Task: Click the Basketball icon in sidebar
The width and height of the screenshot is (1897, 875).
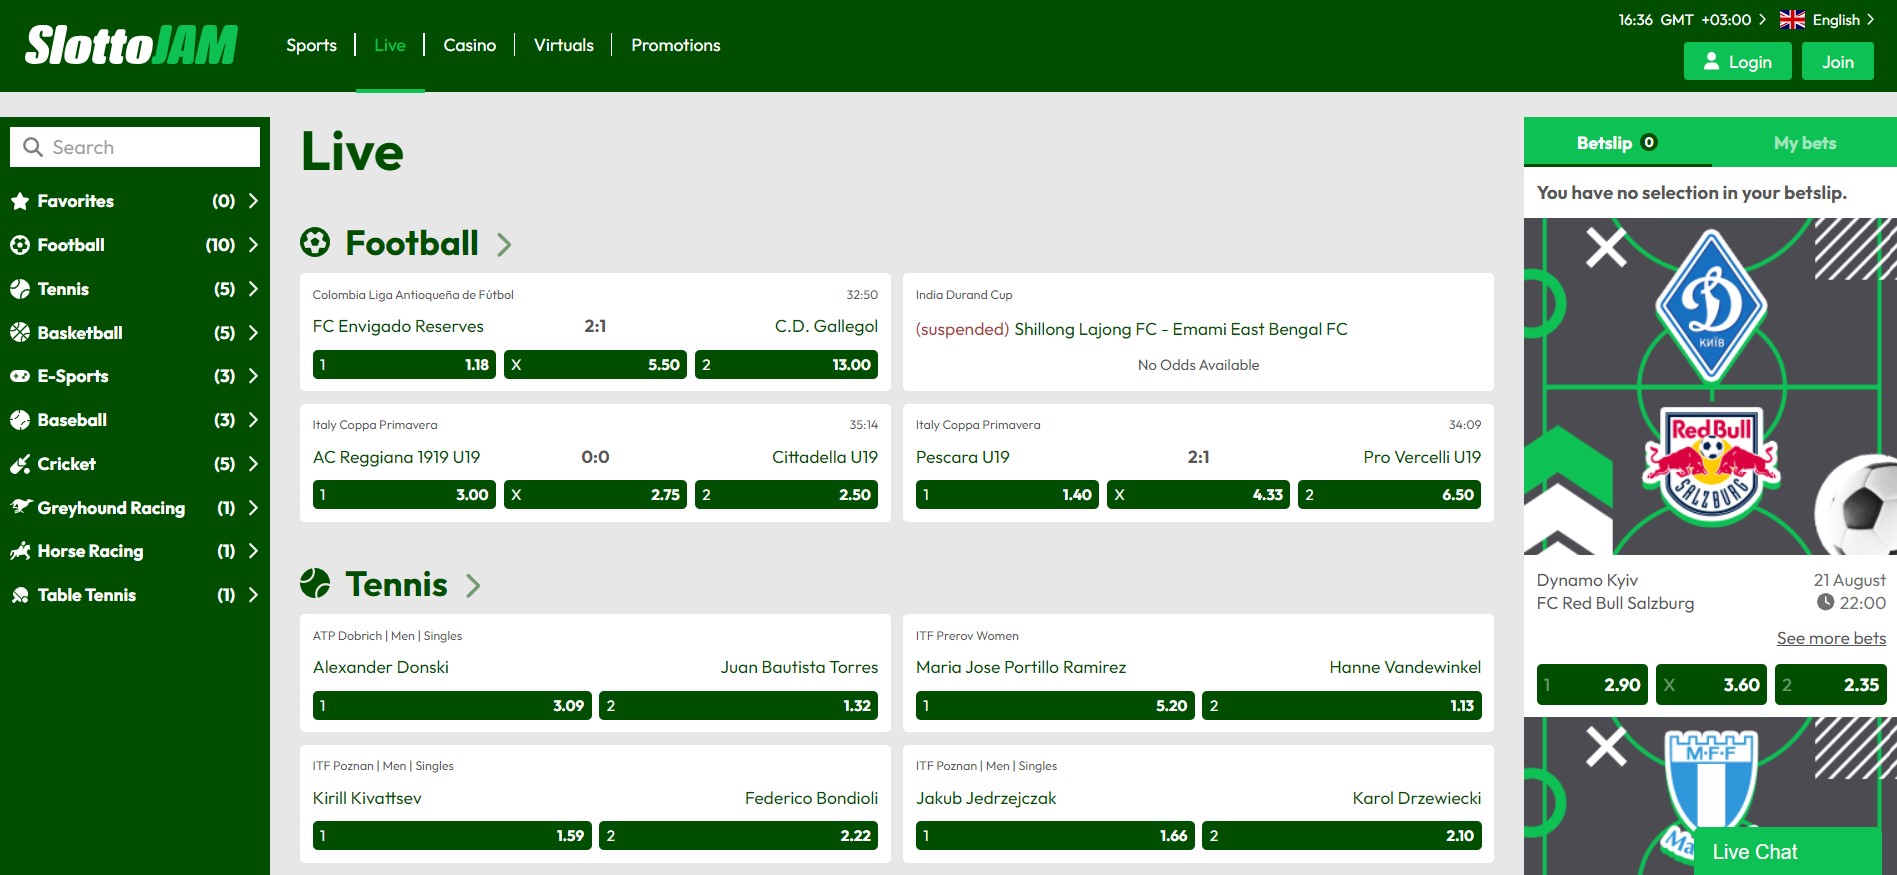Action: 20,333
